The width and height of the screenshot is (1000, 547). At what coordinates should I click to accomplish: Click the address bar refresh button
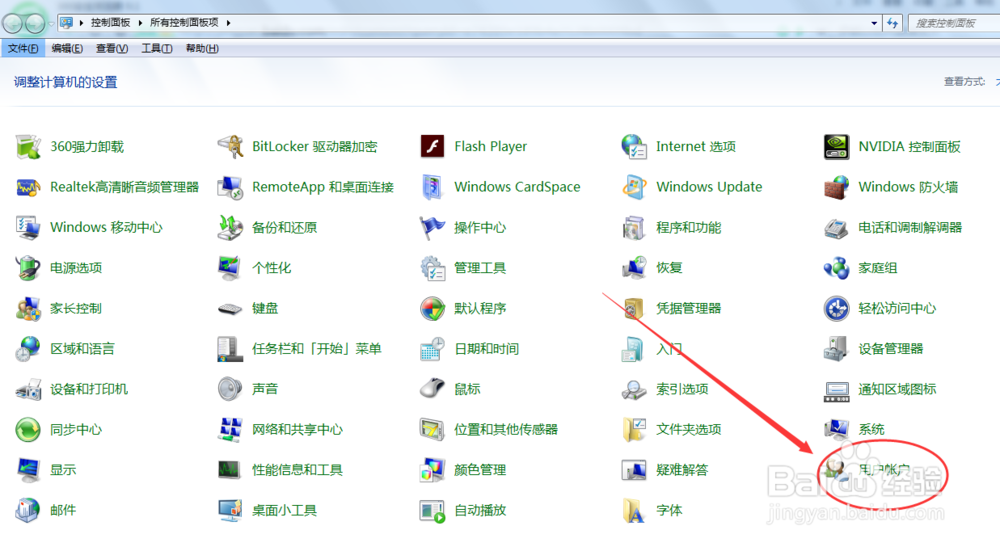893,23
